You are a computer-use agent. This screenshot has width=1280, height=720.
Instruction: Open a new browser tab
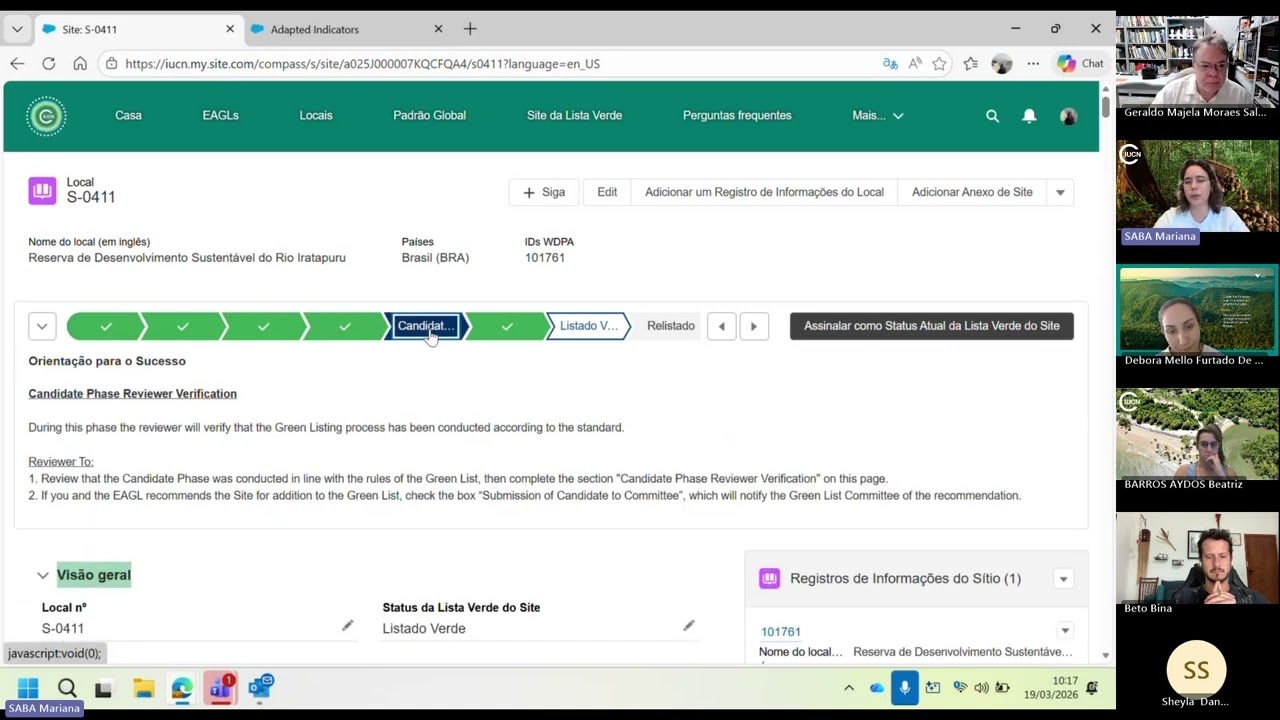click(470, 29)
